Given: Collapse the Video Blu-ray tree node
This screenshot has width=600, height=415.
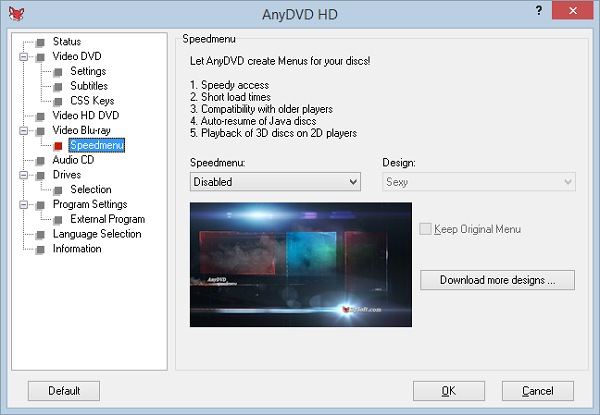Looking at the screenshot, I should tap(24, 131).
